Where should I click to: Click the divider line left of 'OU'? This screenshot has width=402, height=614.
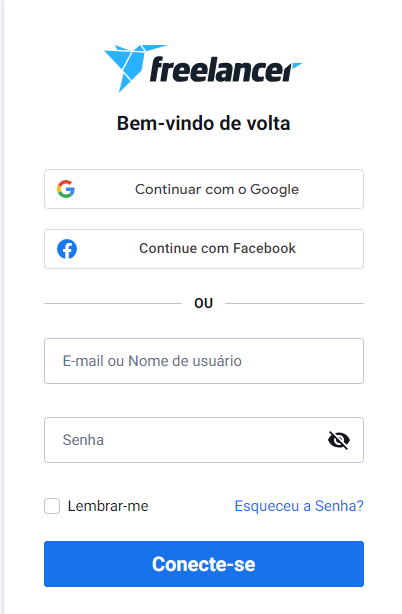(113, 303)
